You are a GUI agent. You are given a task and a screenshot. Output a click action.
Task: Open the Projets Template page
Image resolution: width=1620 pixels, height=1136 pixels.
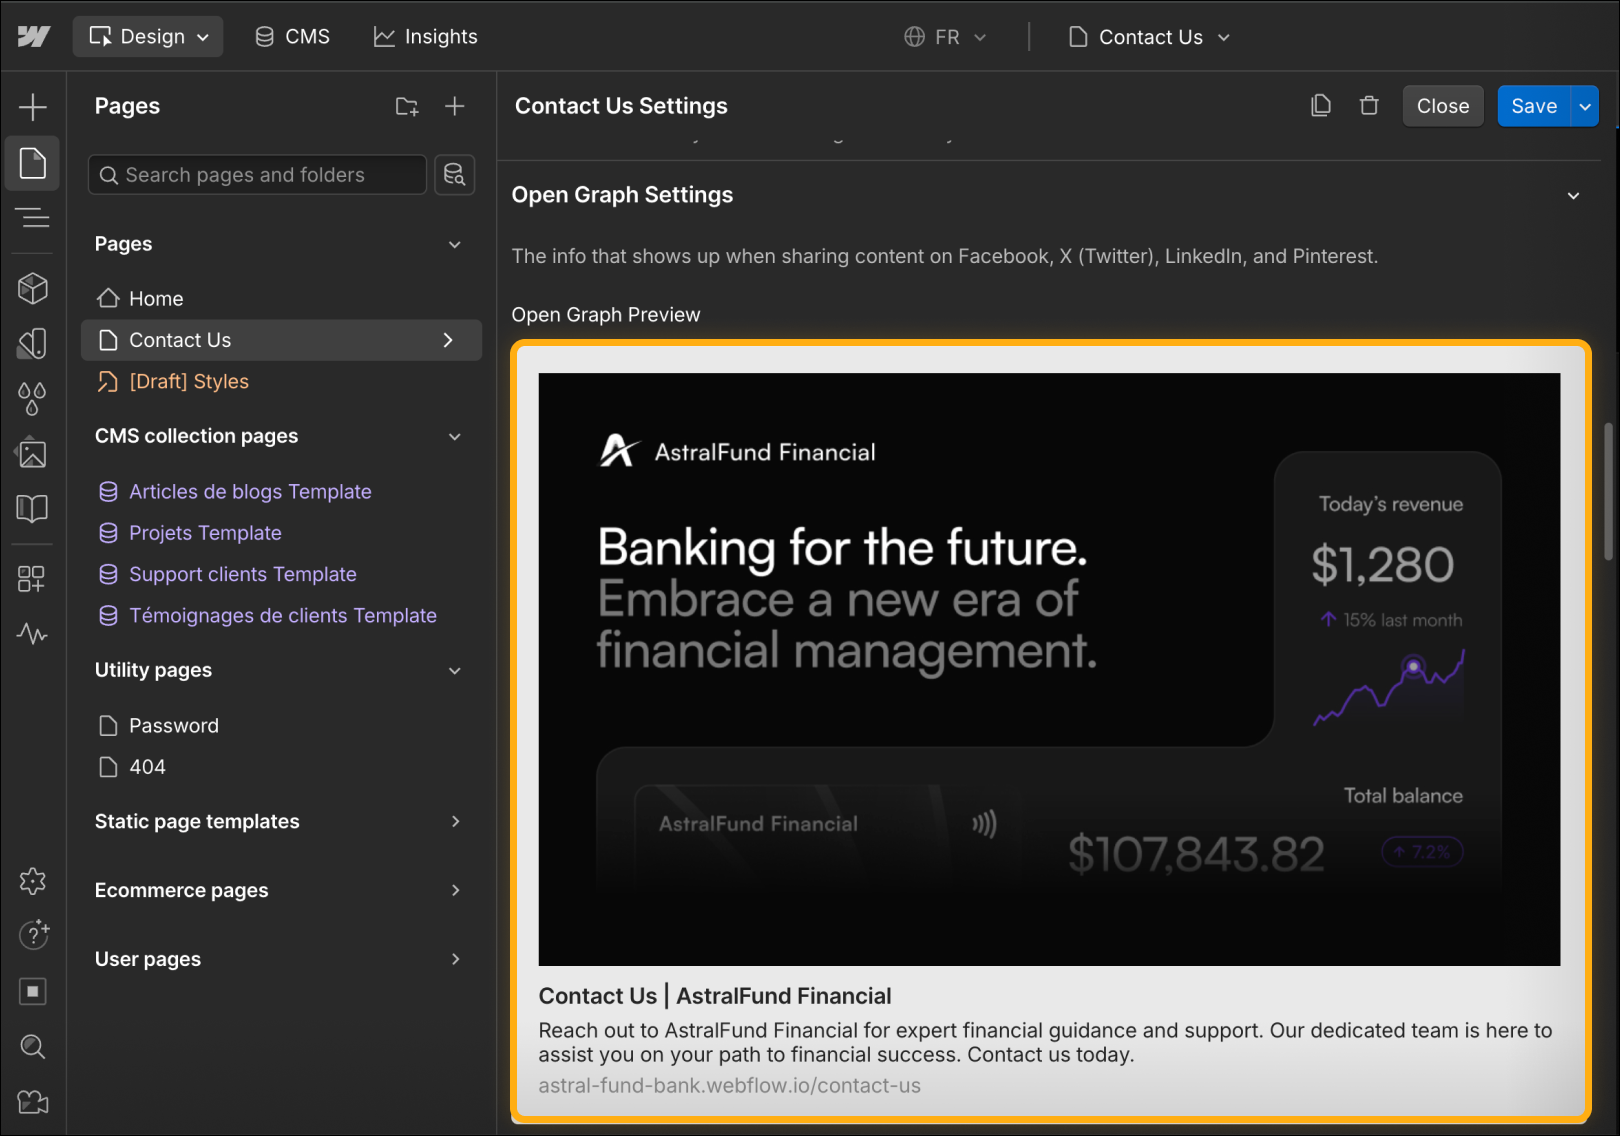[x=281, y=533]
